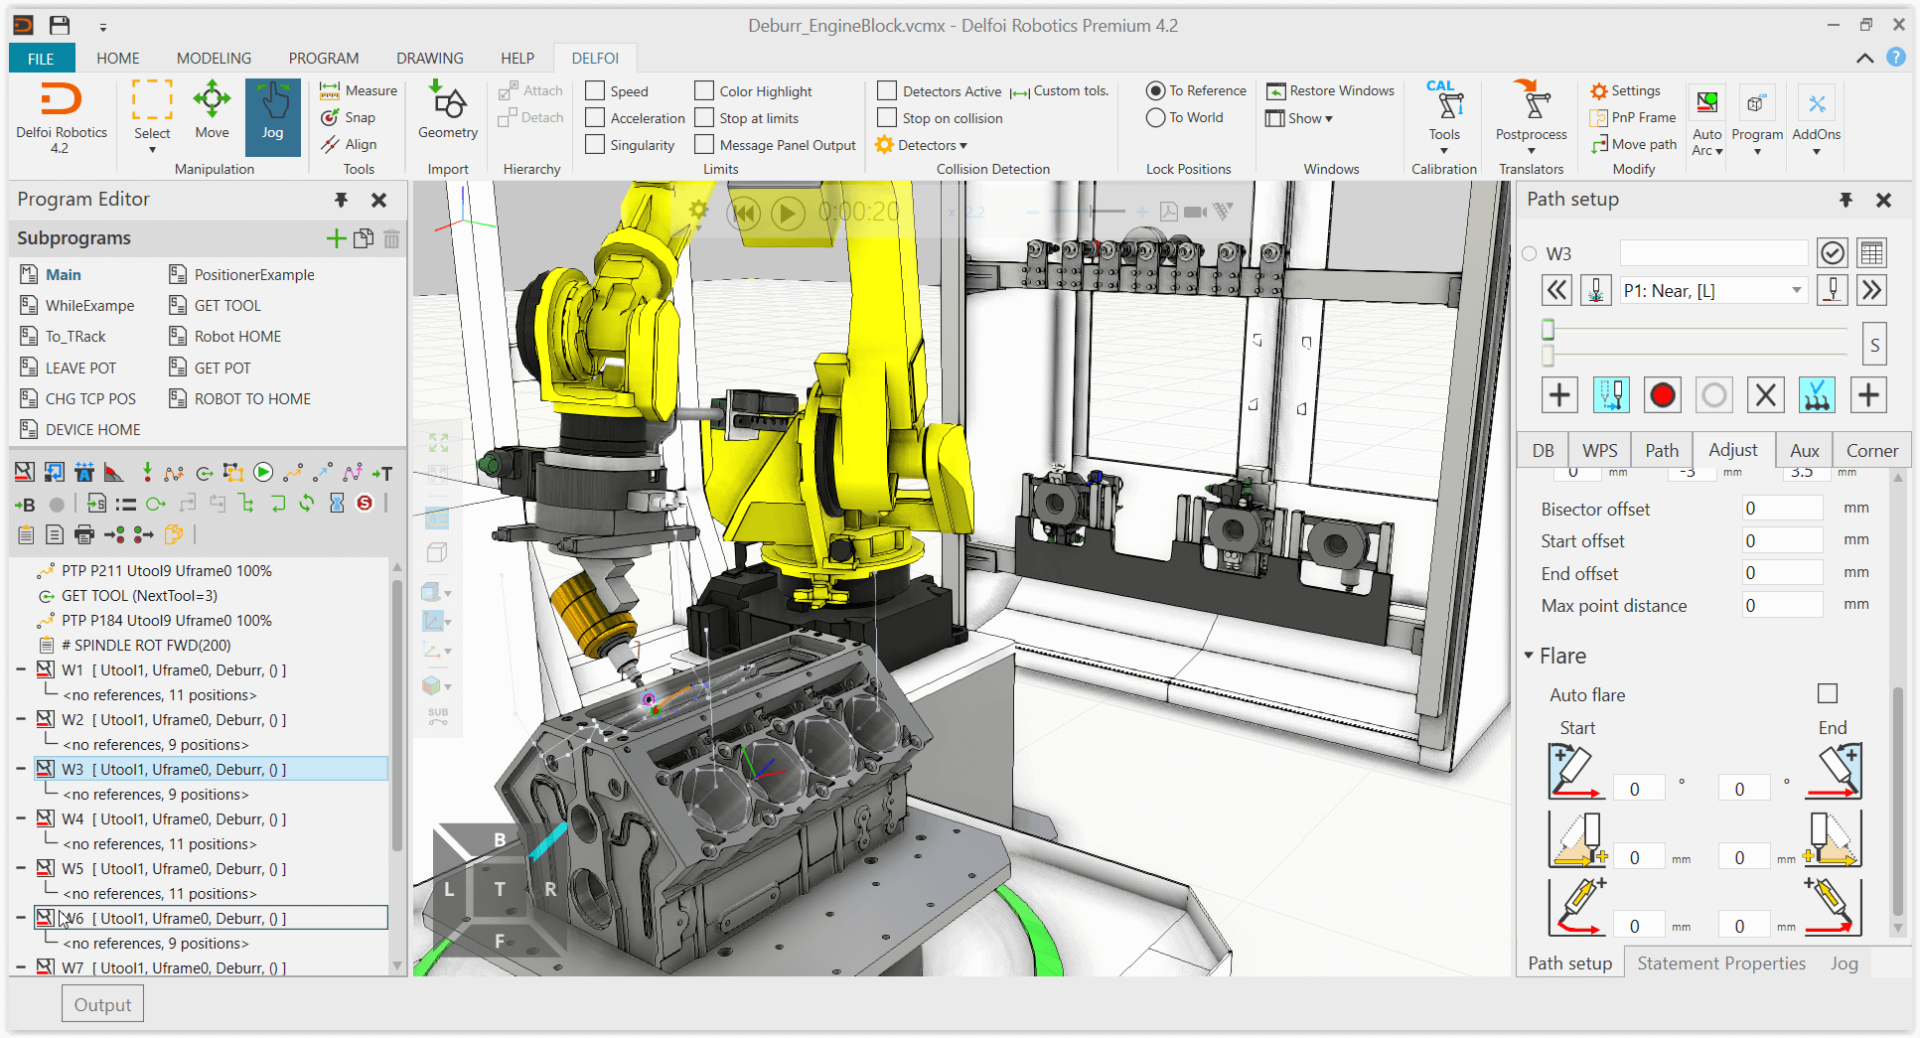The image size is (1920, 1038).
Task: Open the Corner tab in Path setup
Action: coord(1872,450)
